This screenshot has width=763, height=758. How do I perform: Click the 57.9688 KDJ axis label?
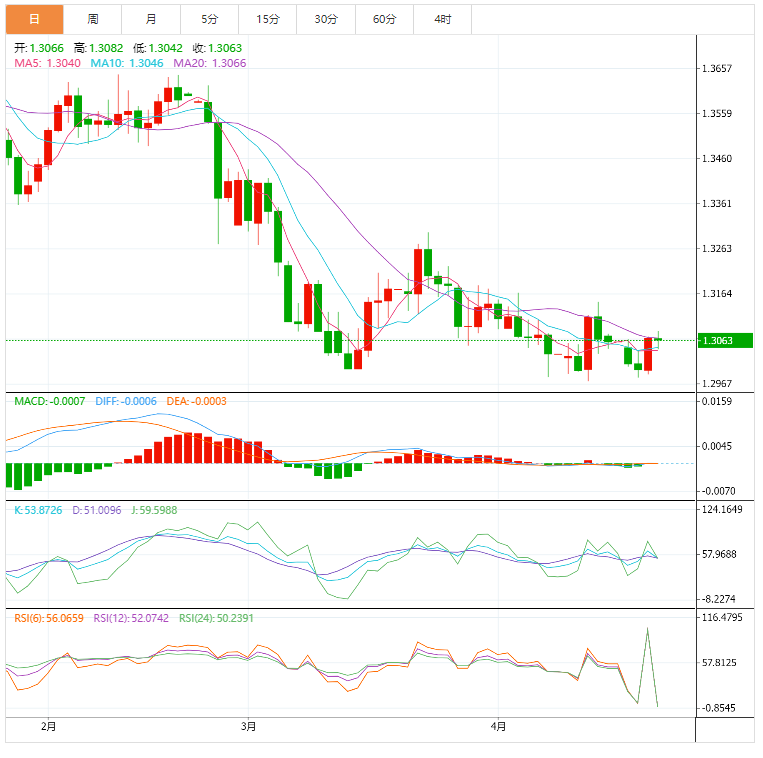(x=719, y=555)
